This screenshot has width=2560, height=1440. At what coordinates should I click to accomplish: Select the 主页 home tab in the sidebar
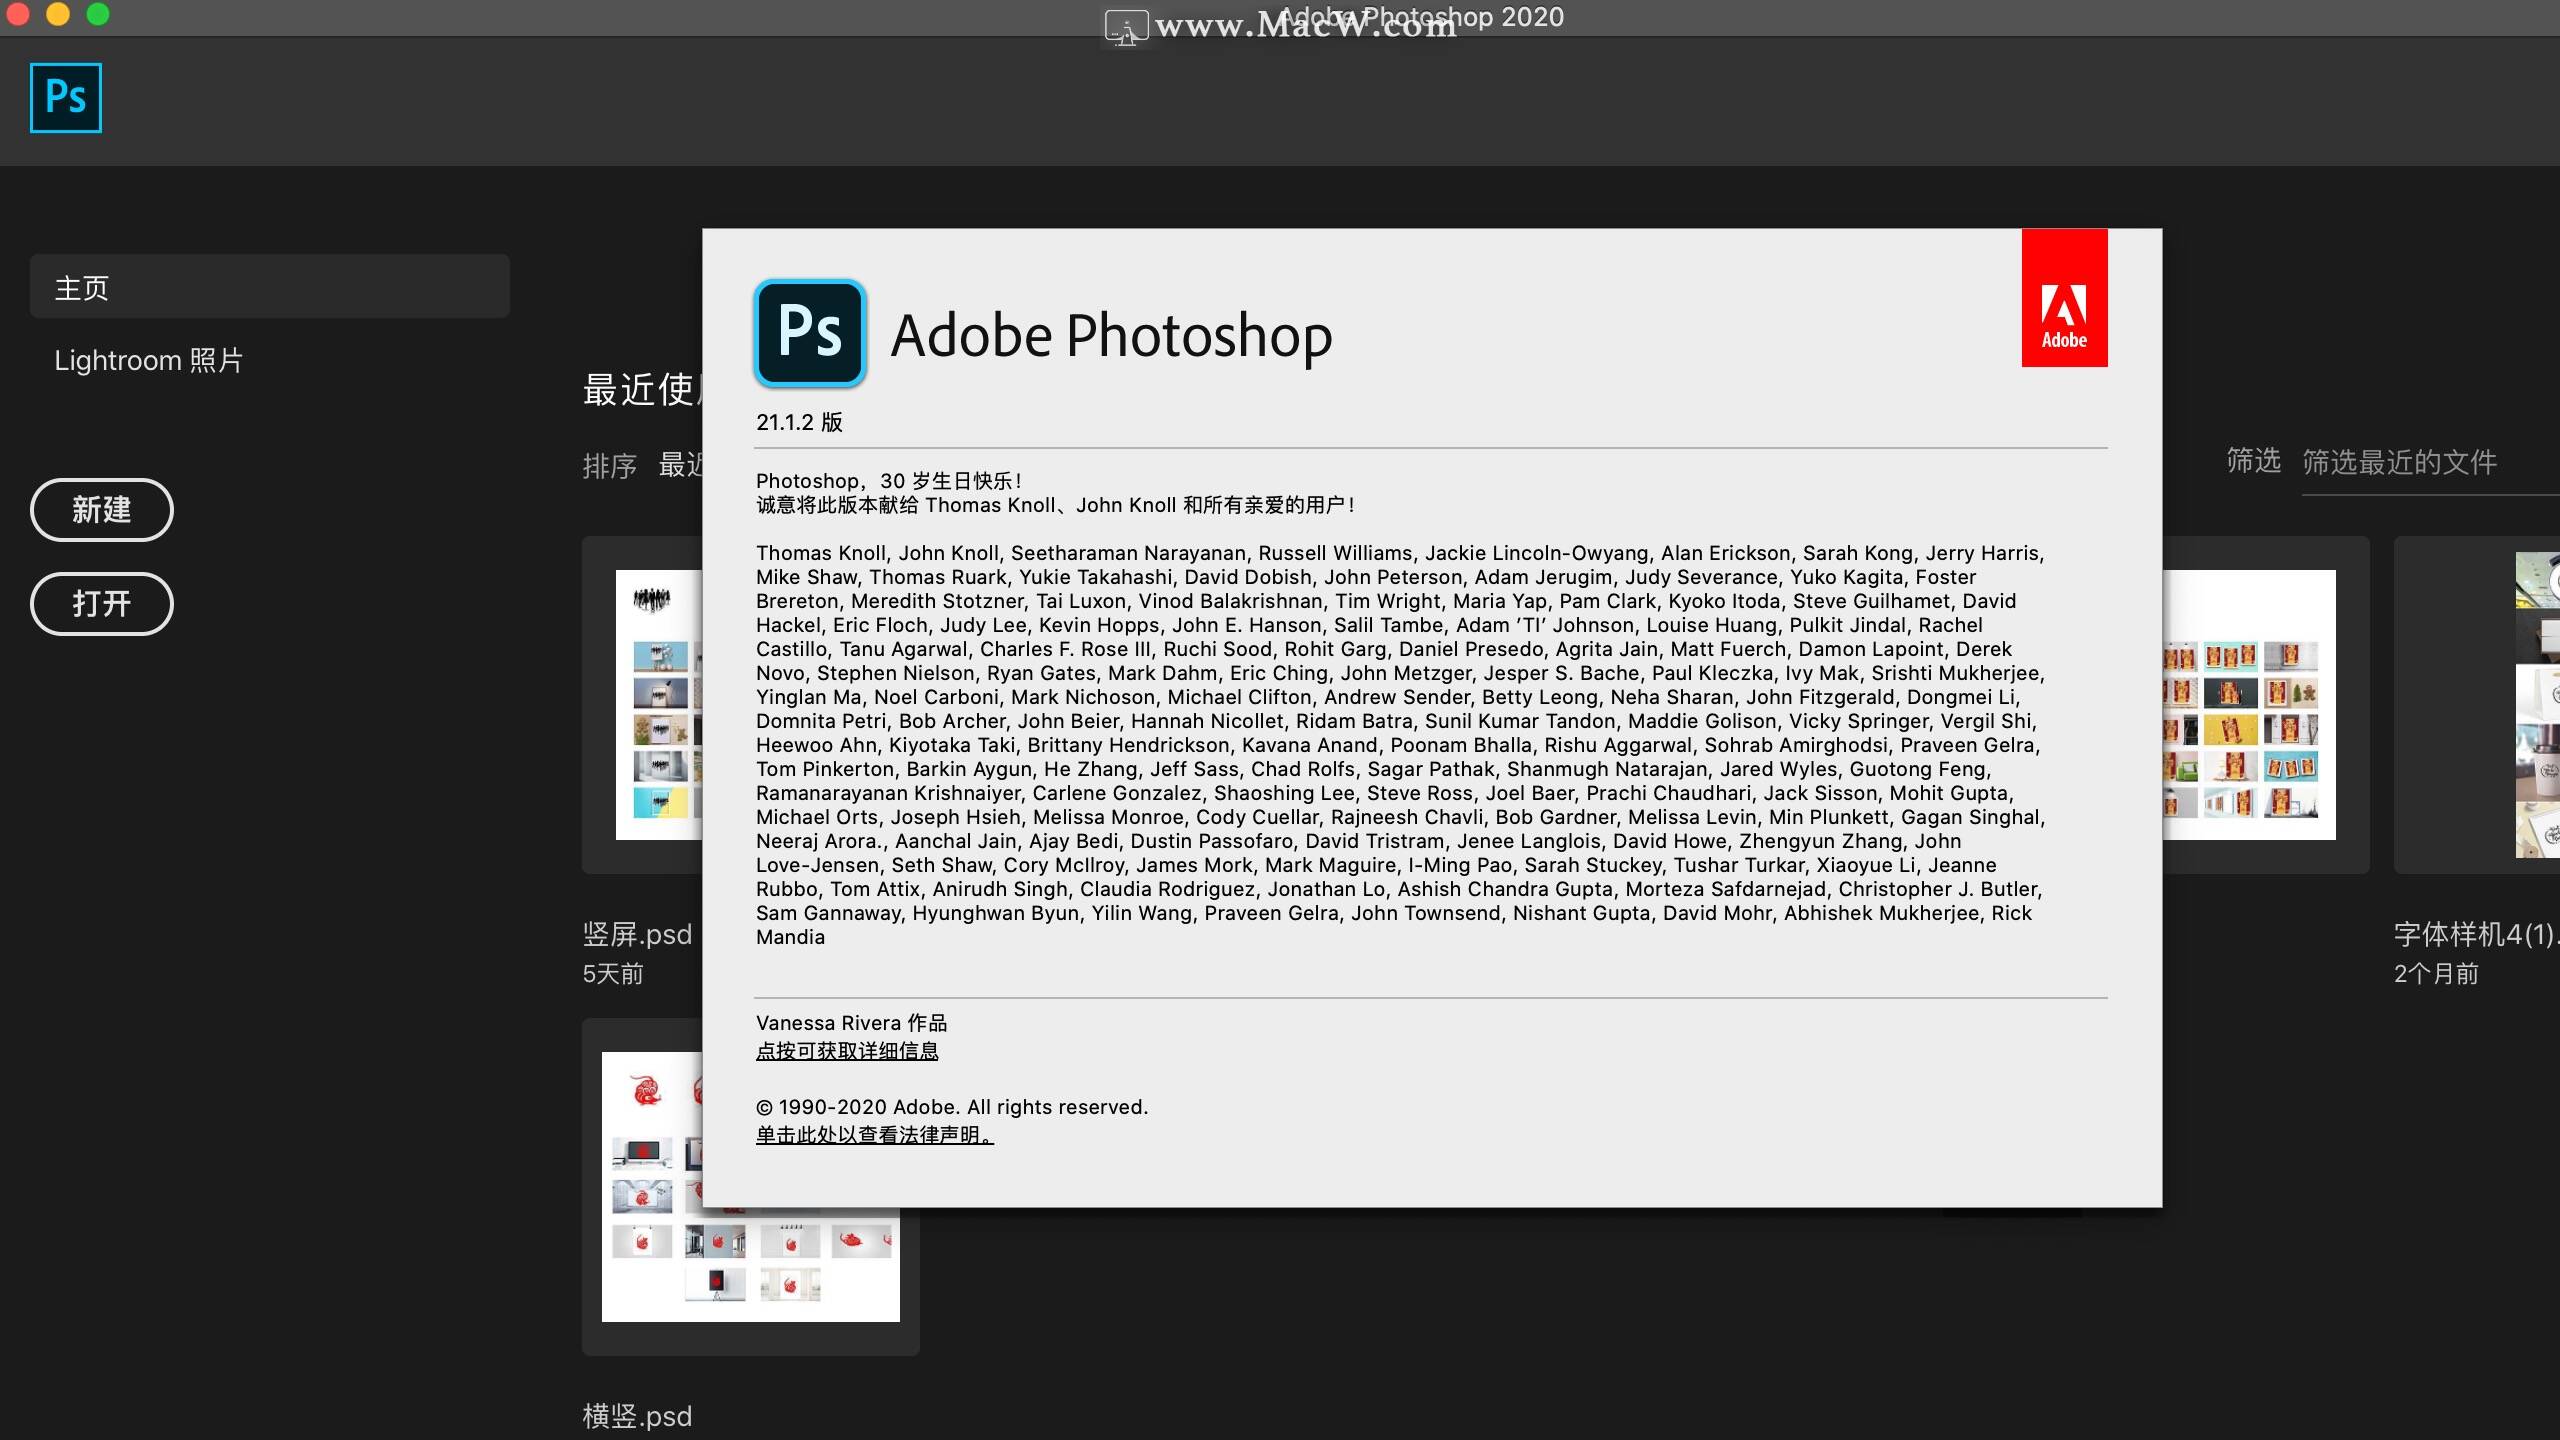point(270,287)
